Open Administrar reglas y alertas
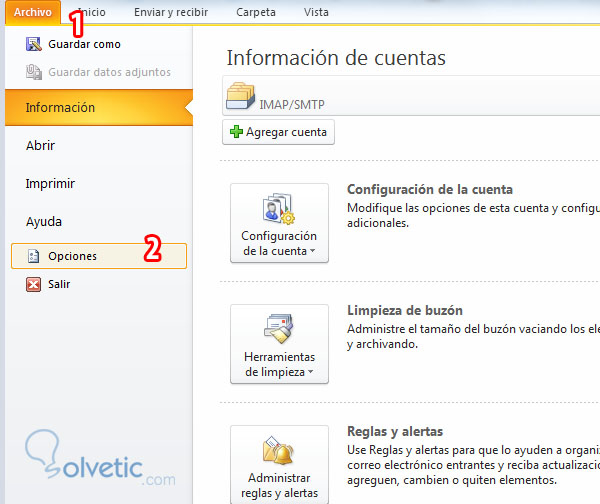Viewport: 600px width, 504px height. tap(279, 465)
